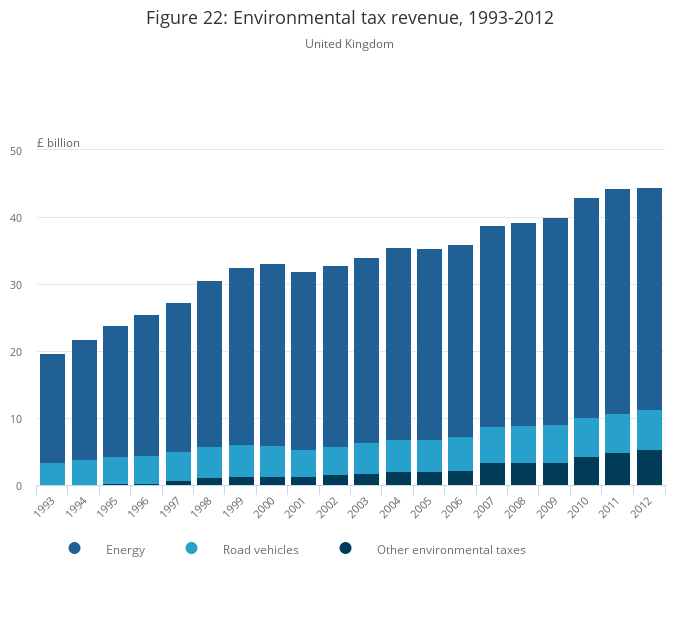The width and height of the screenshot is (700, 635).
Task: Select the 2000 bar's Energy section
Action: (x=272, y=355)
